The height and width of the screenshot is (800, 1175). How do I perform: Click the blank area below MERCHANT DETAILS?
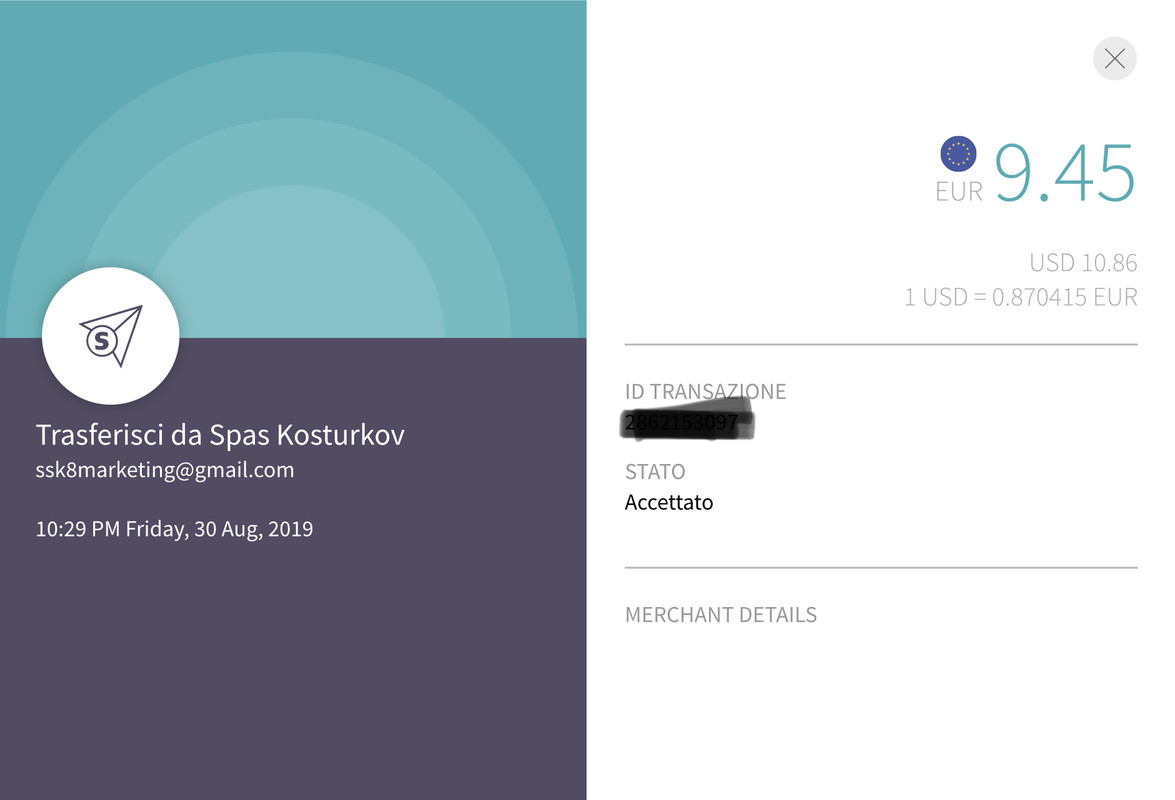(x=880, y=710)
